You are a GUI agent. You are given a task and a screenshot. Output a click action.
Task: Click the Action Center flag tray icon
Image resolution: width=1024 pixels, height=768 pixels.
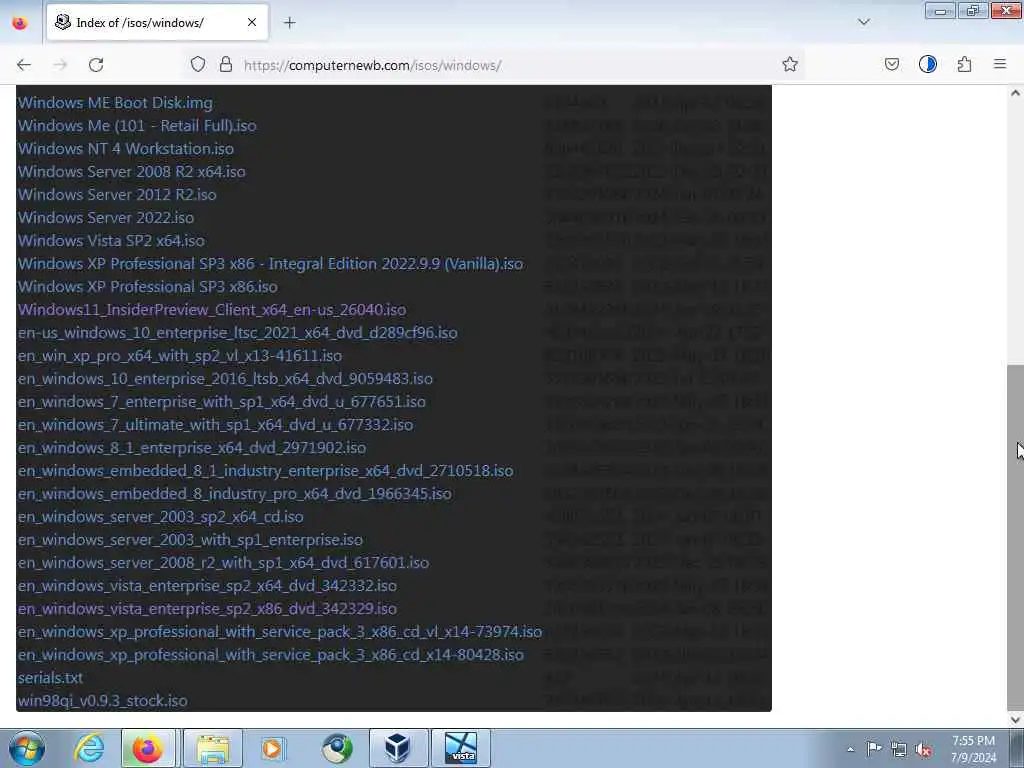coord(874,749)
